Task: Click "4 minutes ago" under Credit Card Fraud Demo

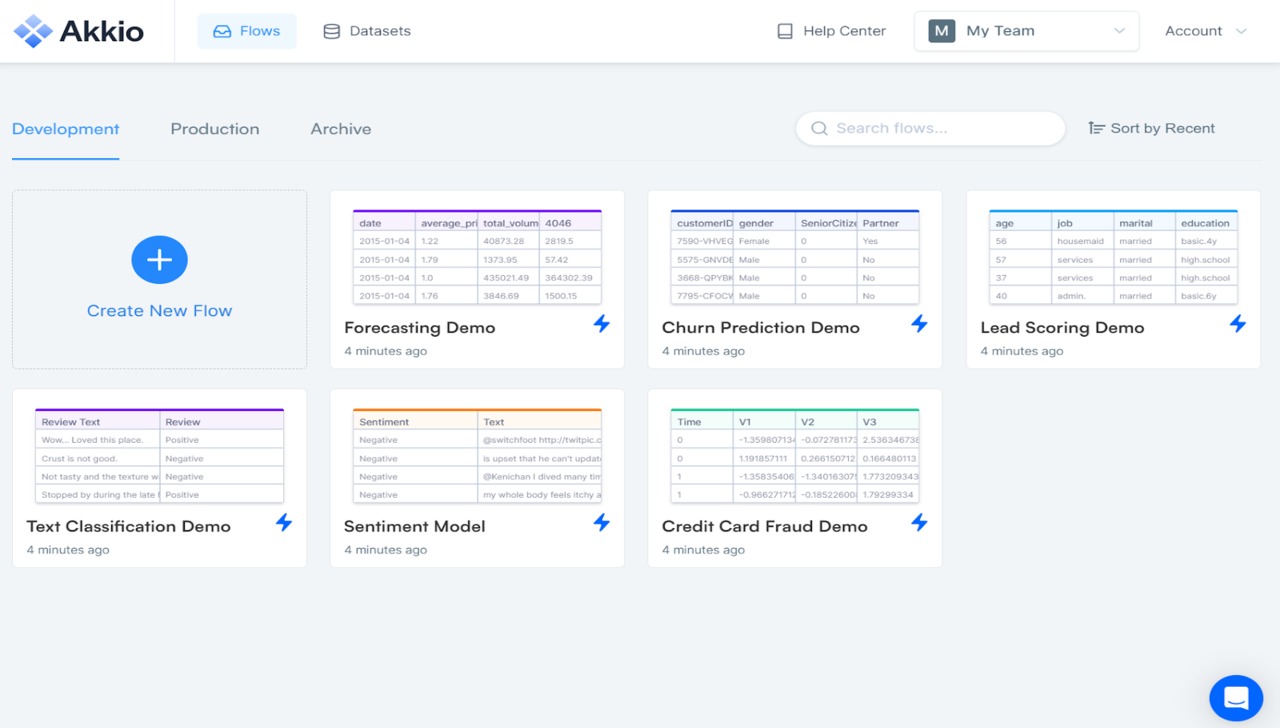Action: (704, 550)
